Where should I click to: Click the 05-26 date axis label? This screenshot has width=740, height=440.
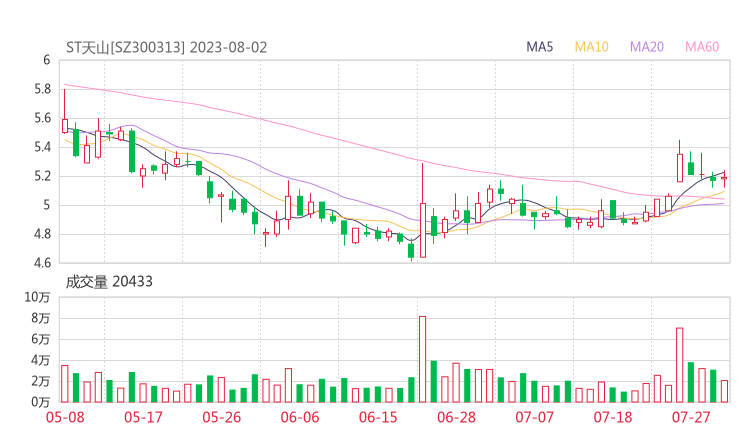tap(221, 417)
